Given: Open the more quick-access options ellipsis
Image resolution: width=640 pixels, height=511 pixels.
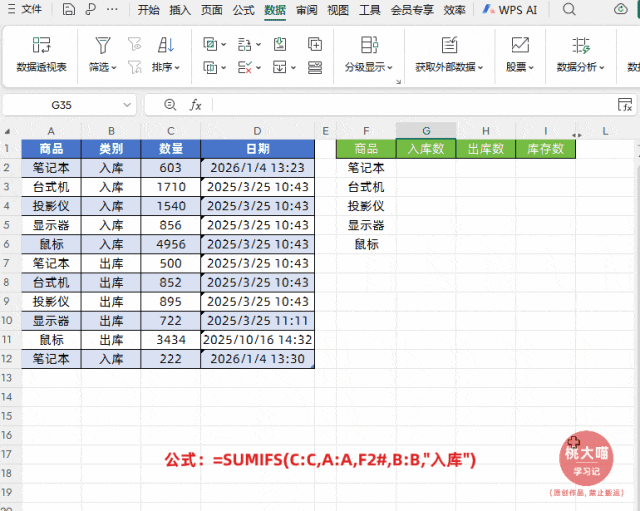Looking at the screenshot, I should [112, 9].
